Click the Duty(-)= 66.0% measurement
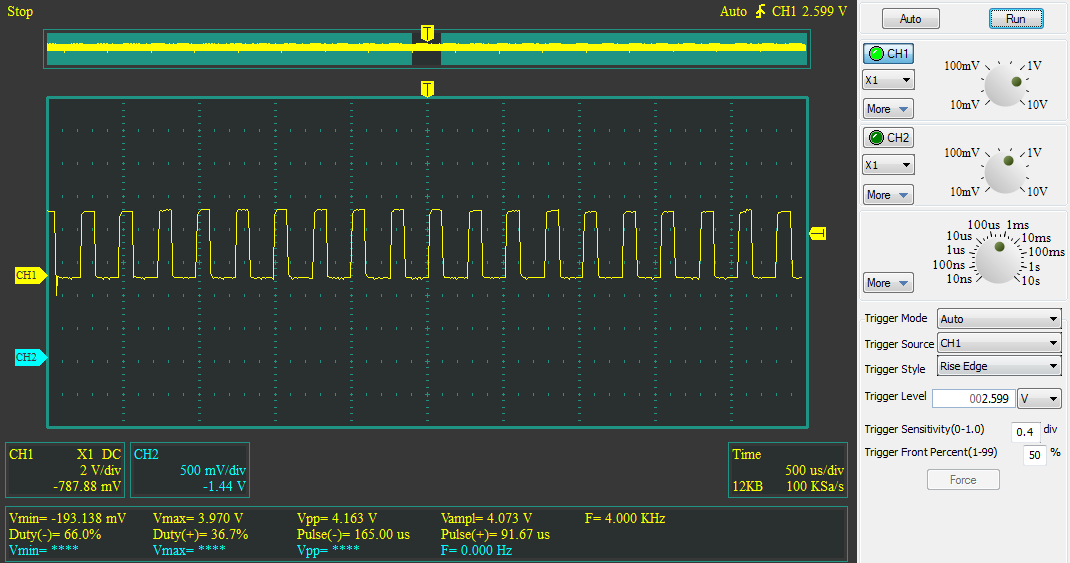This screenshot has width=1070, height=563. click(55, 534)
